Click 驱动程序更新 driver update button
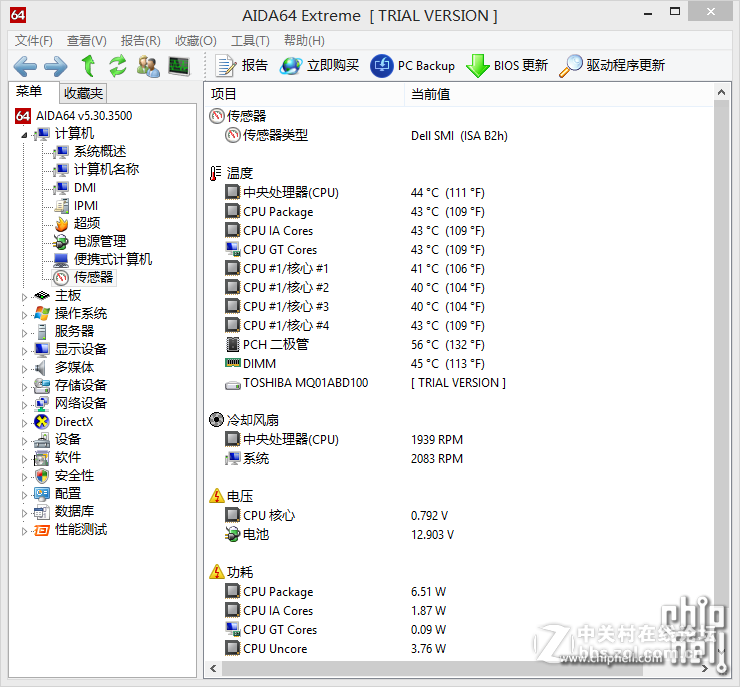This screenshot has width=740, height=687. coord(612,66)
